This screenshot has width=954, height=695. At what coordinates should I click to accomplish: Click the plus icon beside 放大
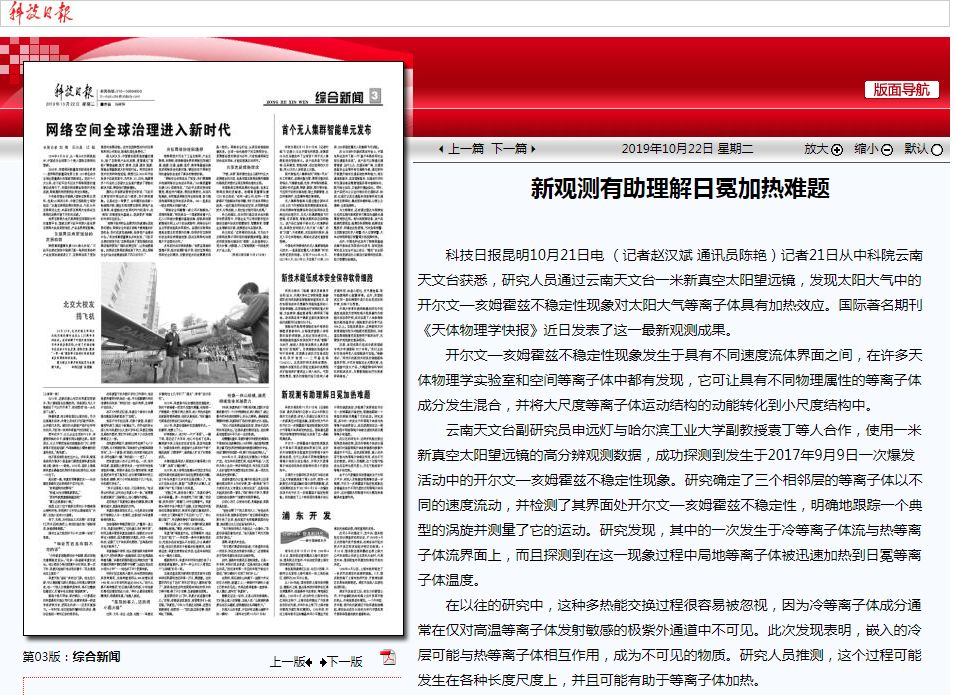pos(837,150)
